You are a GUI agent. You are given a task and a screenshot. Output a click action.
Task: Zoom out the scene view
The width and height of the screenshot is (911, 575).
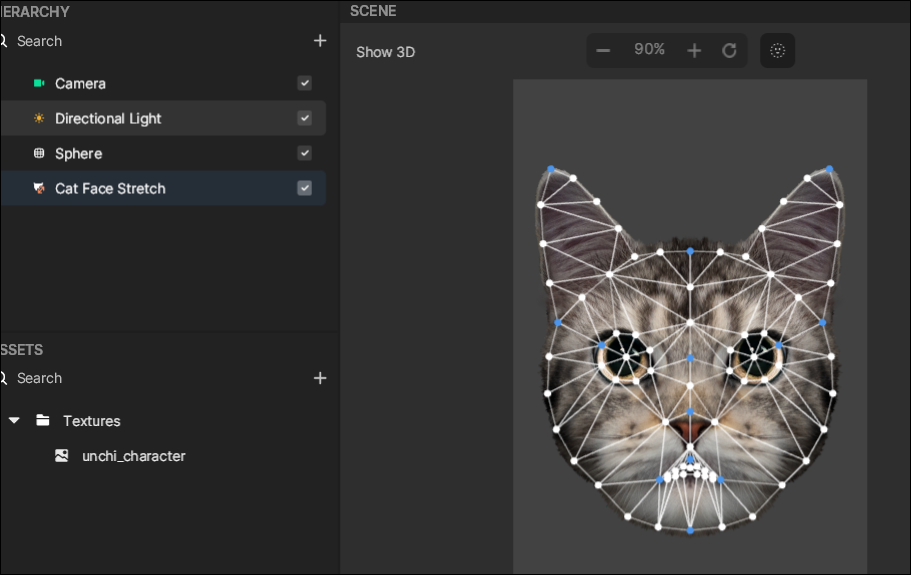(603, 51)
